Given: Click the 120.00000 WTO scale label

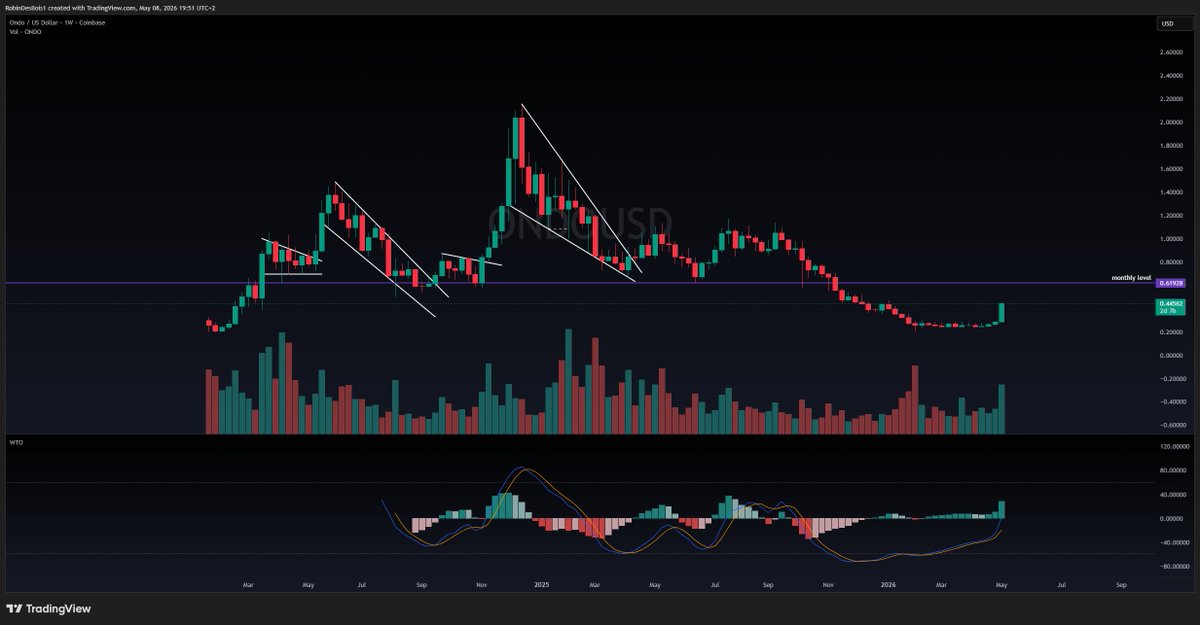Looking at the screenshot, I should (1174, 447).
